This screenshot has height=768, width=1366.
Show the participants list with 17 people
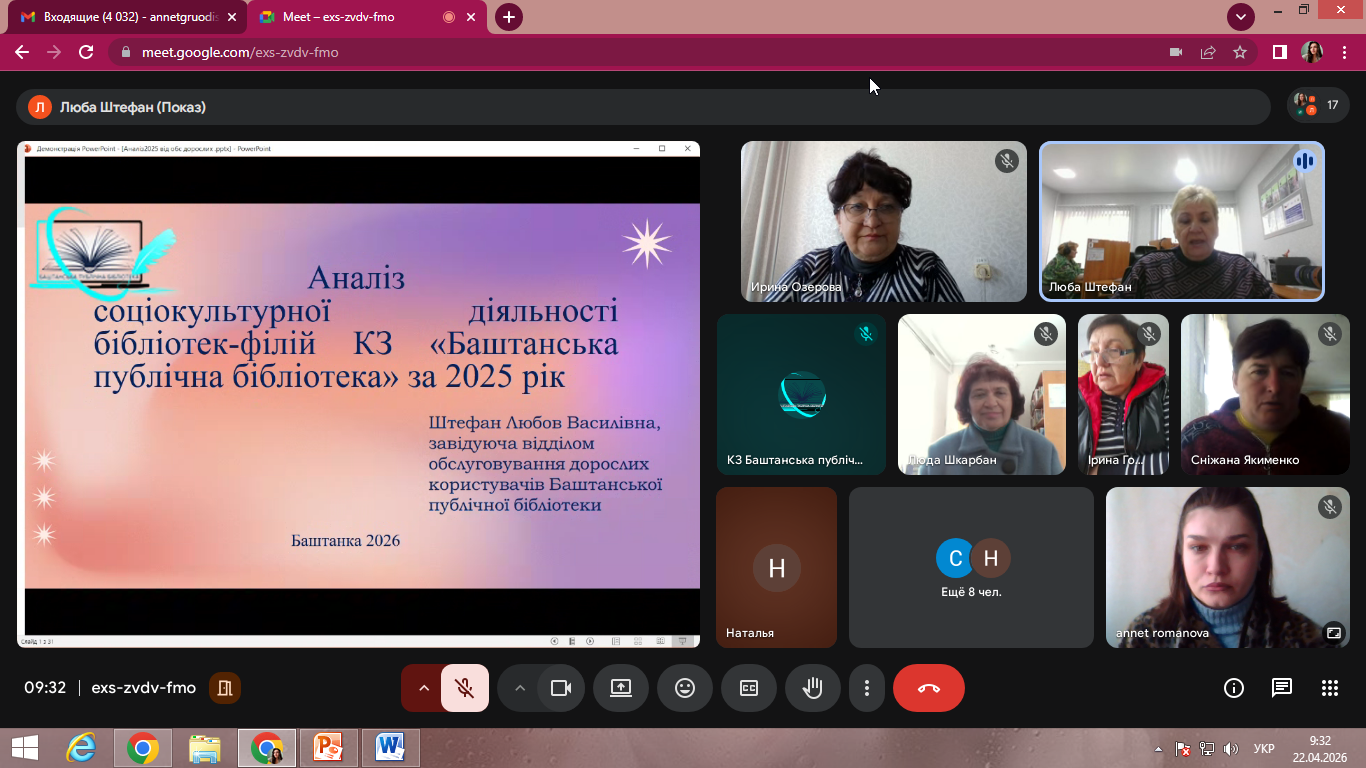[x=1317, y=105]
